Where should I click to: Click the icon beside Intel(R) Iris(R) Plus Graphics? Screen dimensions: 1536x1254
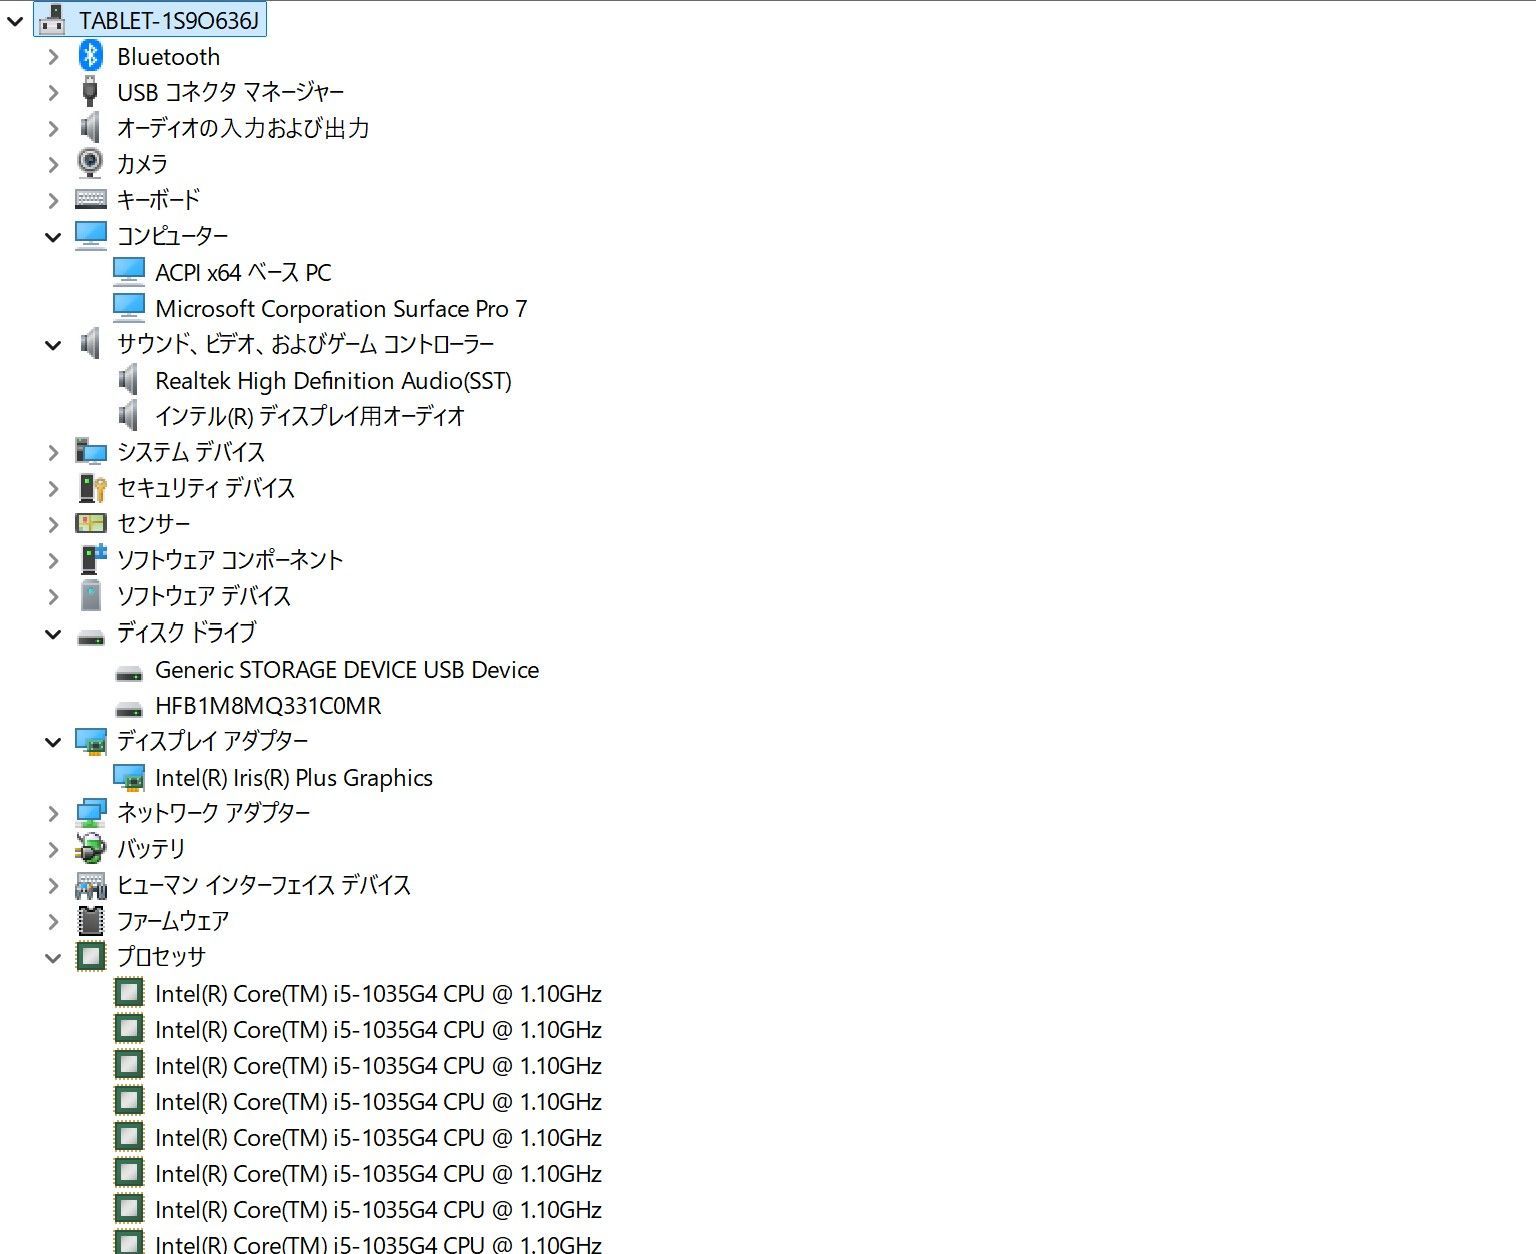click(129, 777)
